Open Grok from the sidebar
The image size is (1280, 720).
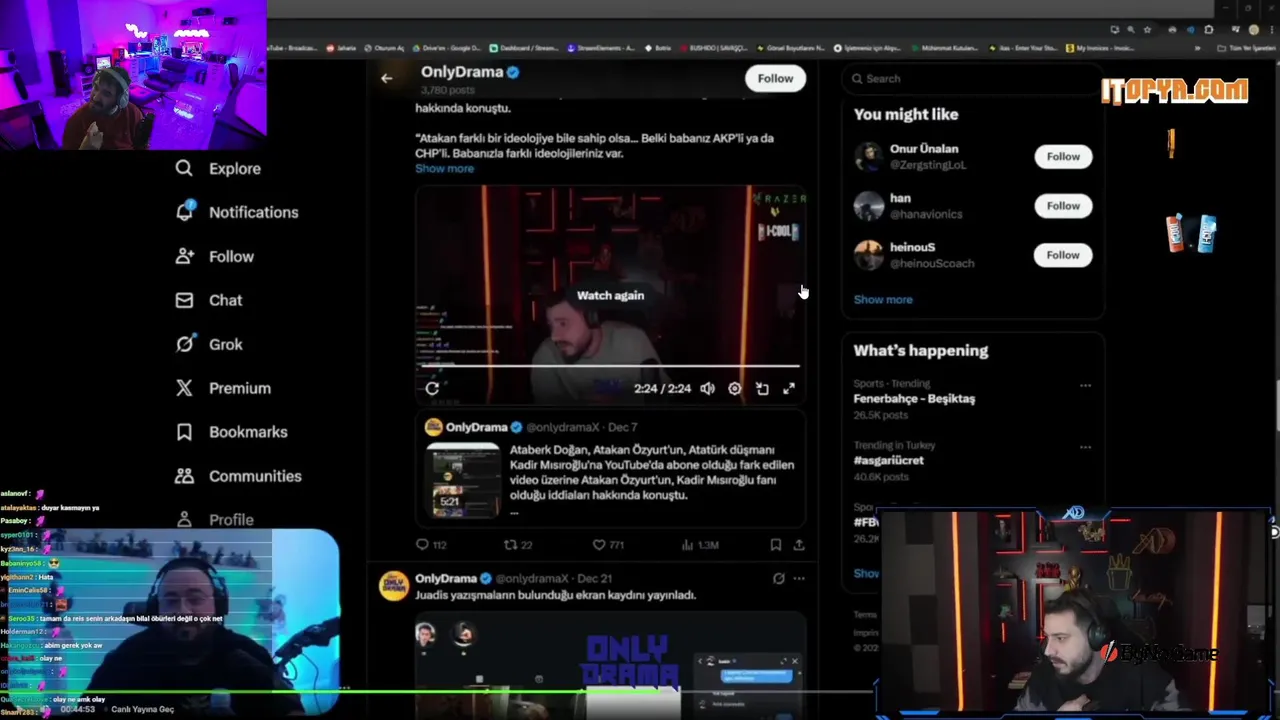[x=209, y=344]
